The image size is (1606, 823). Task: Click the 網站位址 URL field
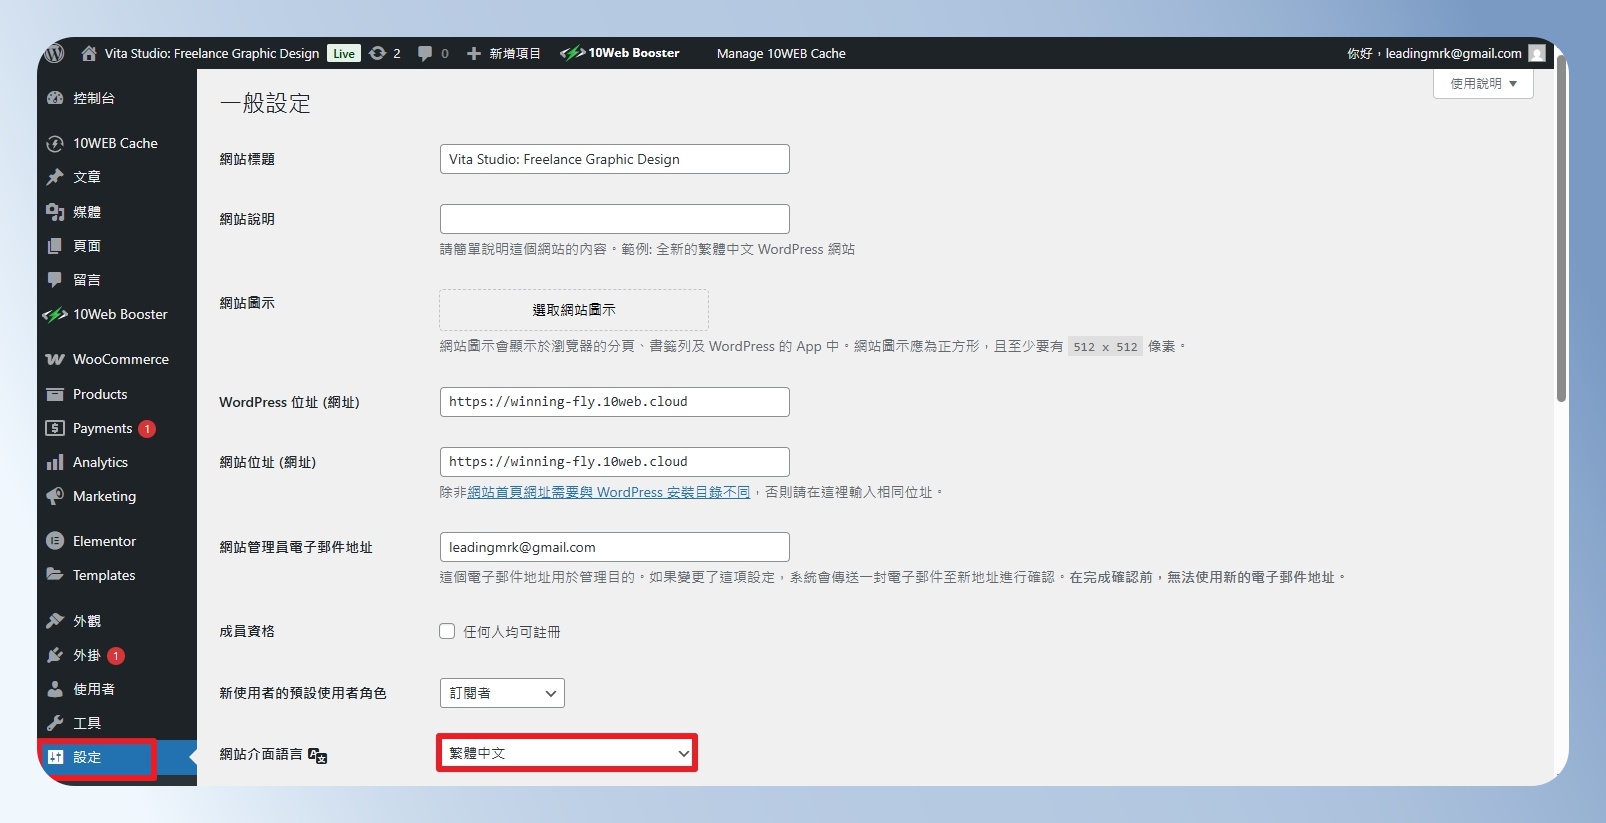[x=614, y=462]
